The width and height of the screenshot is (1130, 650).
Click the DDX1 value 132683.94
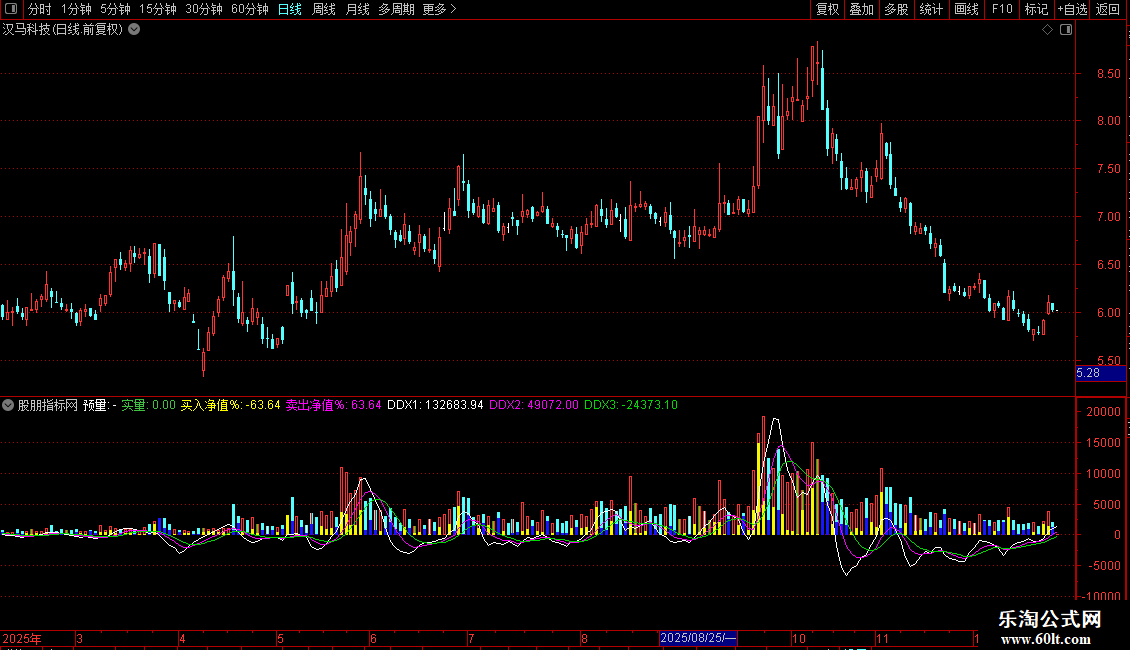pos(454,405)
